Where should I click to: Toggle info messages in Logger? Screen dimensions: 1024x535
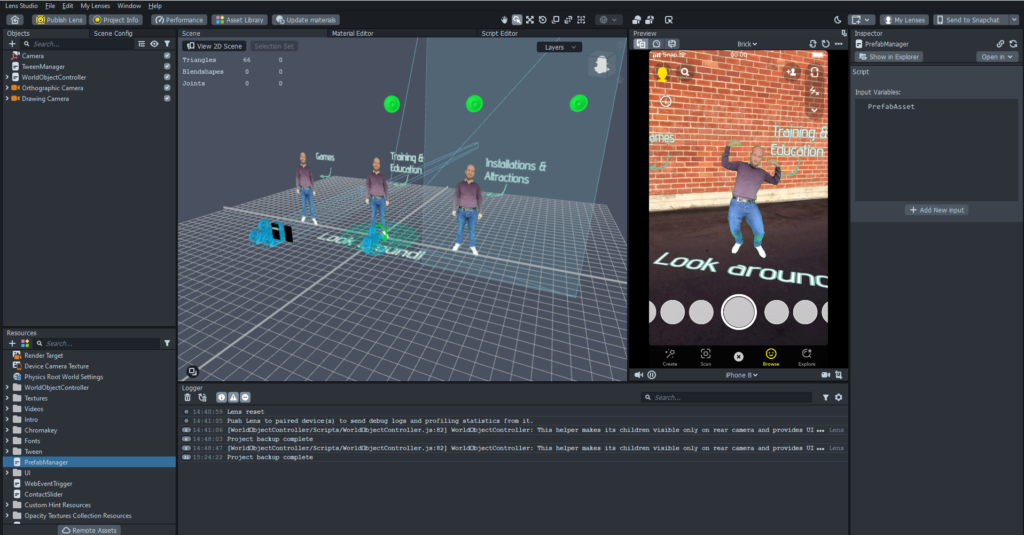(x=221, y=397)
